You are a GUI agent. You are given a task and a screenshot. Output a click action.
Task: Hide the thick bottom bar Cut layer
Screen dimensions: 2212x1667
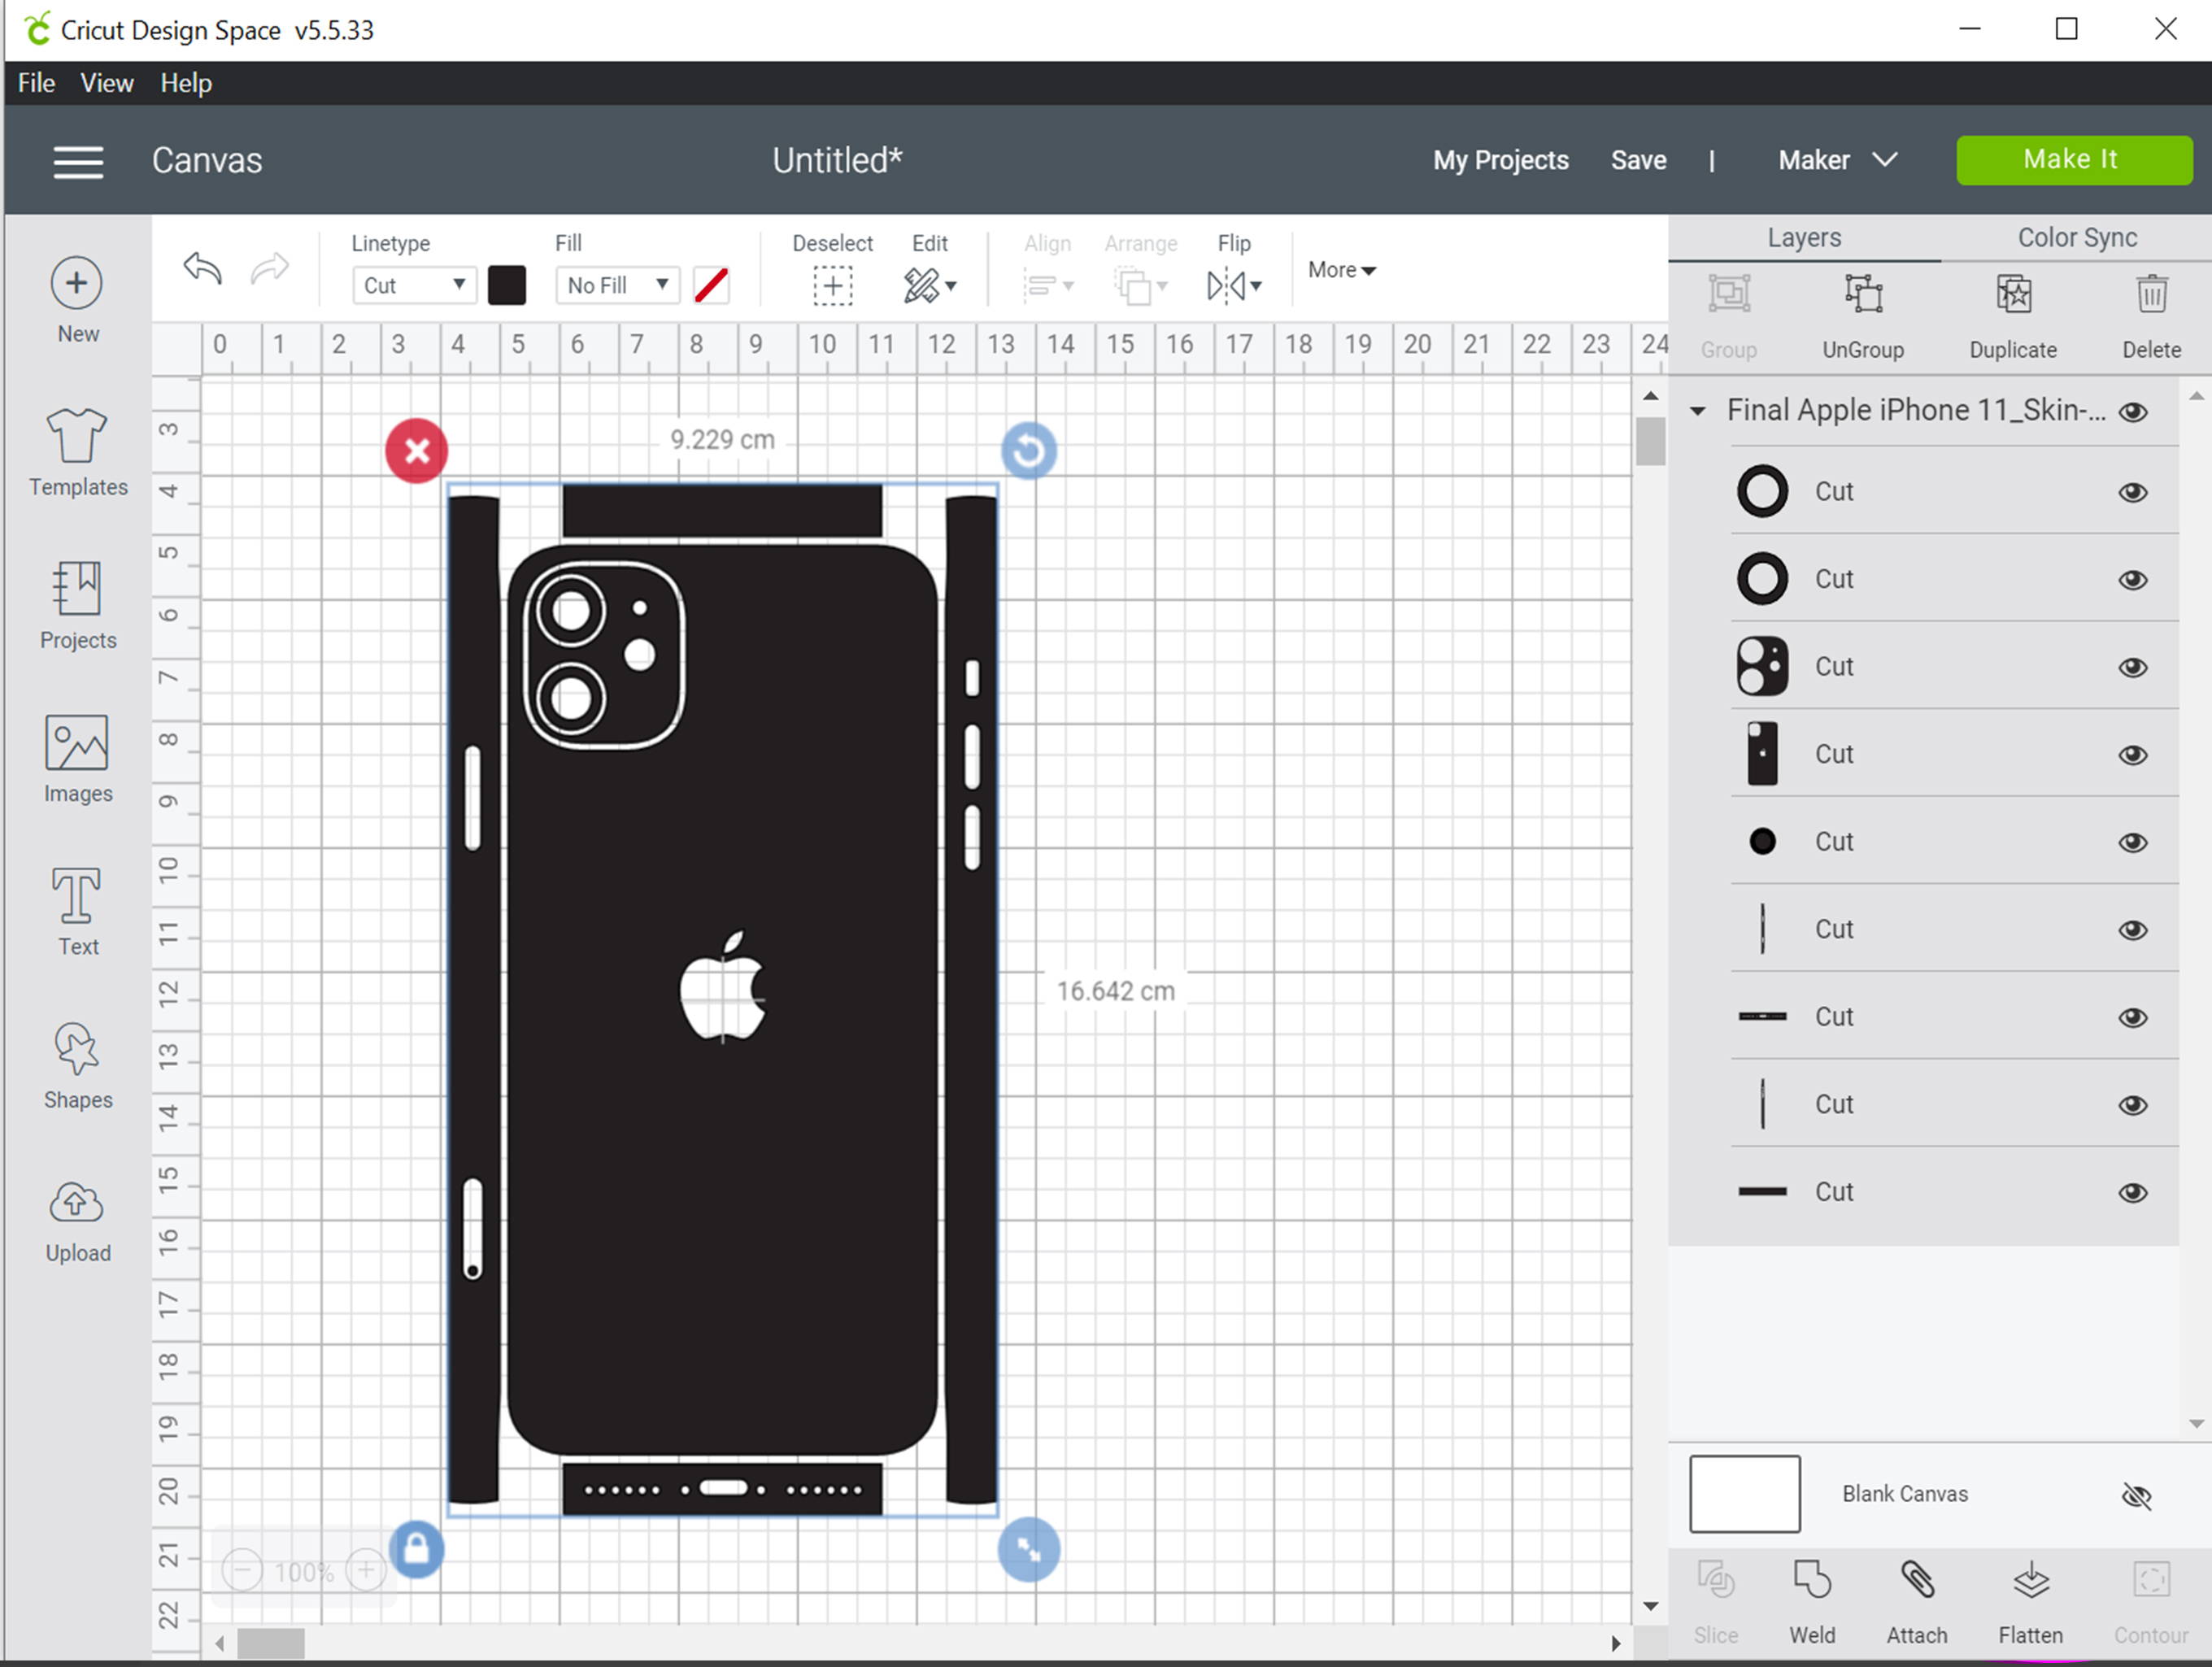(2133, 1192)
